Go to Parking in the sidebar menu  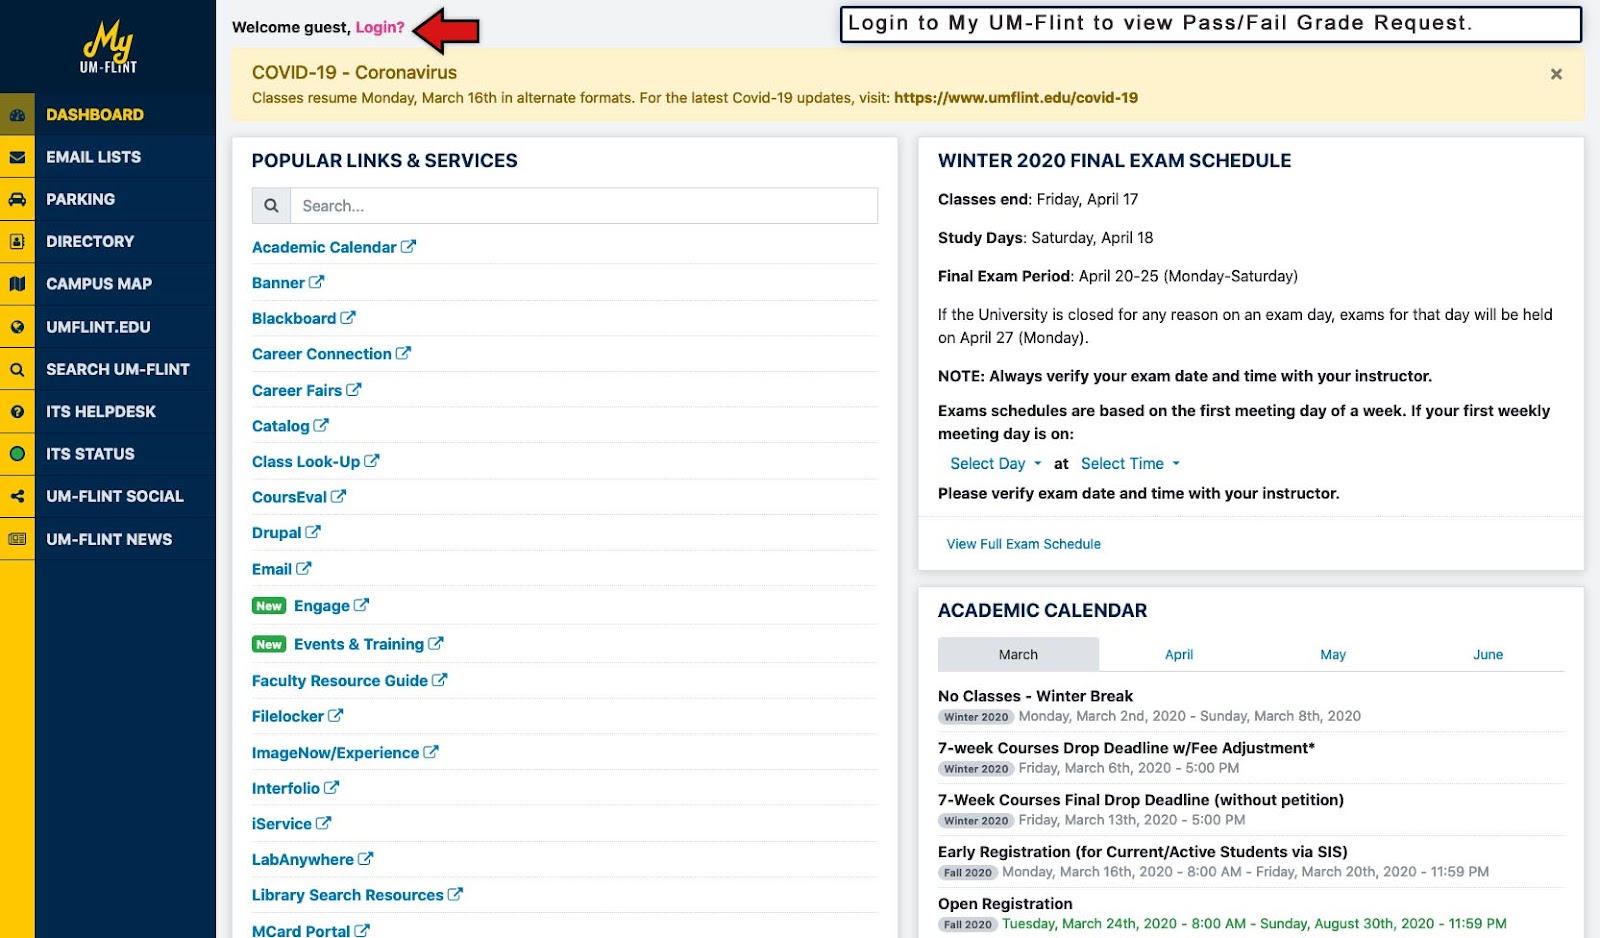point(80,199)
